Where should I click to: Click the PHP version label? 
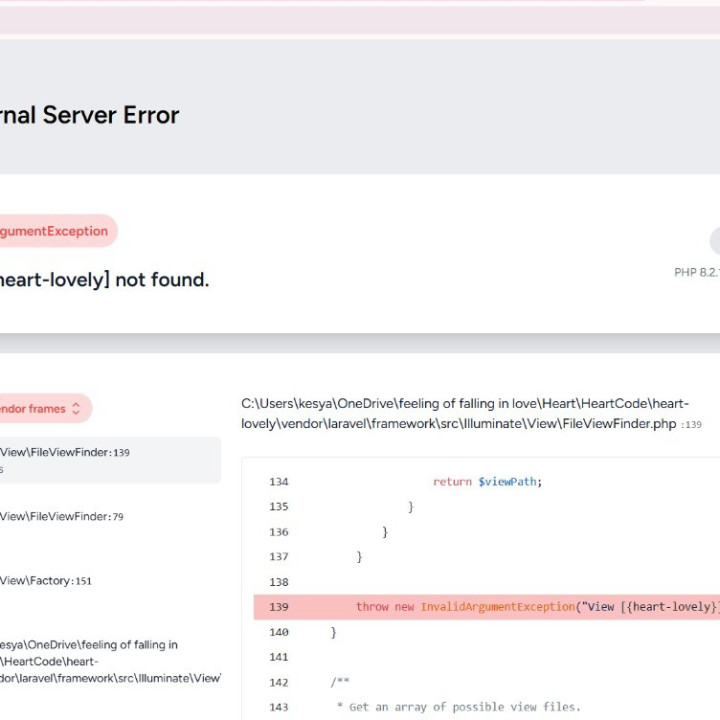click(x=697, y=272)
